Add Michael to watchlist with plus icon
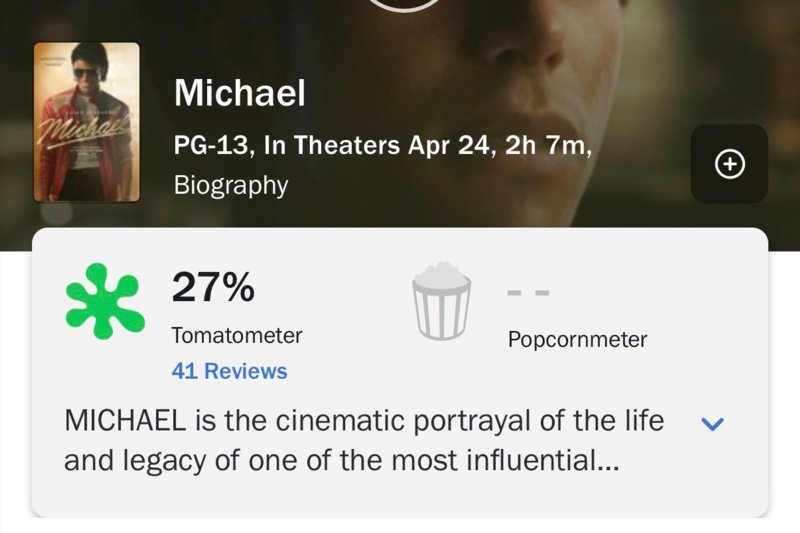The height and width of the screenshot is (533, 800). (x=730, y=164)
